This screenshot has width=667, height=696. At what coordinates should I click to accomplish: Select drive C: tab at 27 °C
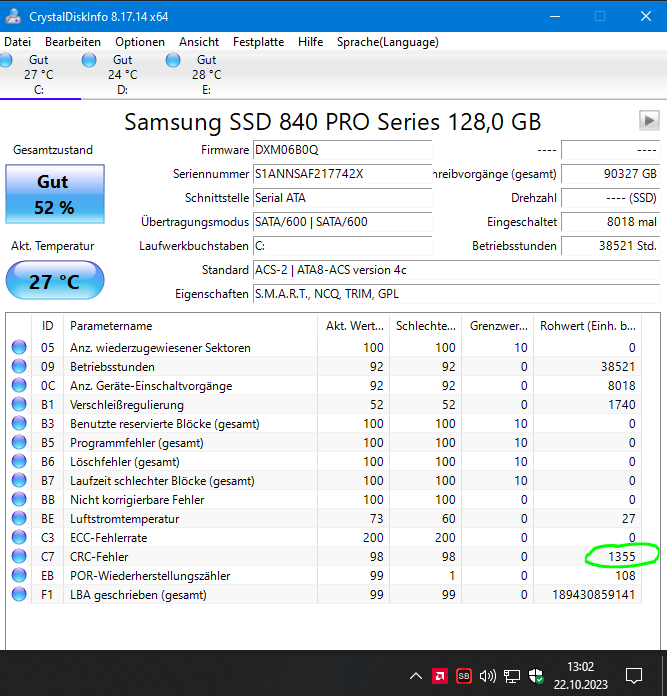(x=39, y=75)
